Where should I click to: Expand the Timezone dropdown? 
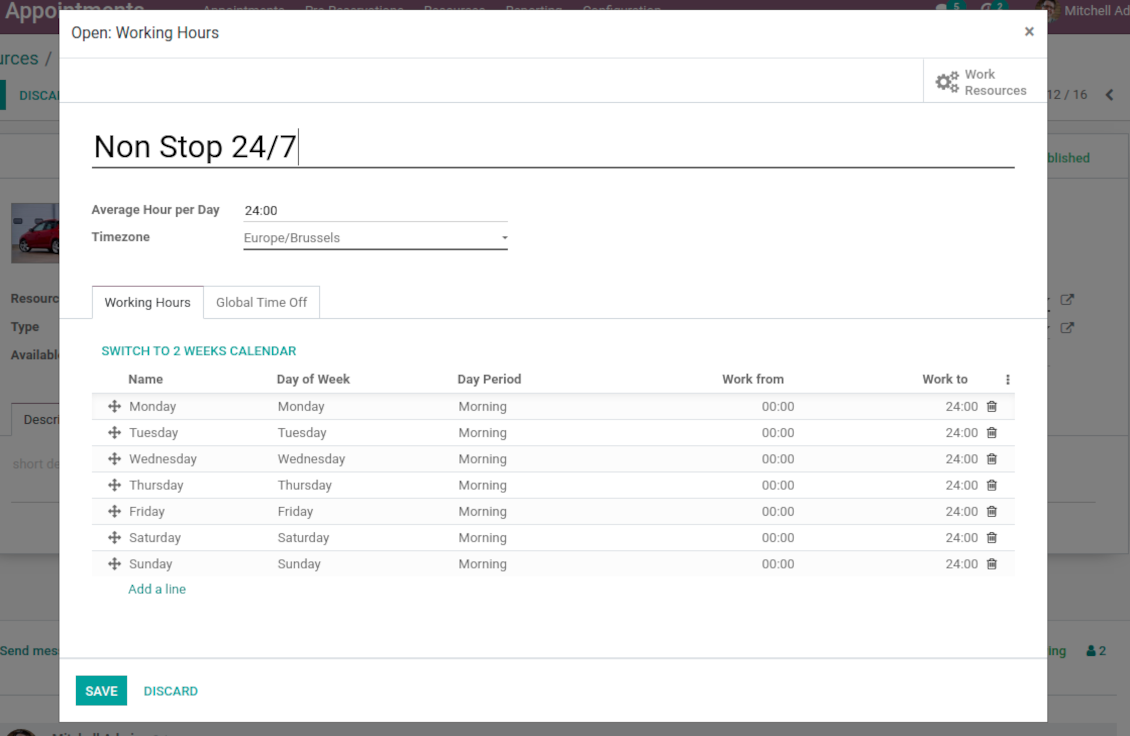(x=375, y=238)
